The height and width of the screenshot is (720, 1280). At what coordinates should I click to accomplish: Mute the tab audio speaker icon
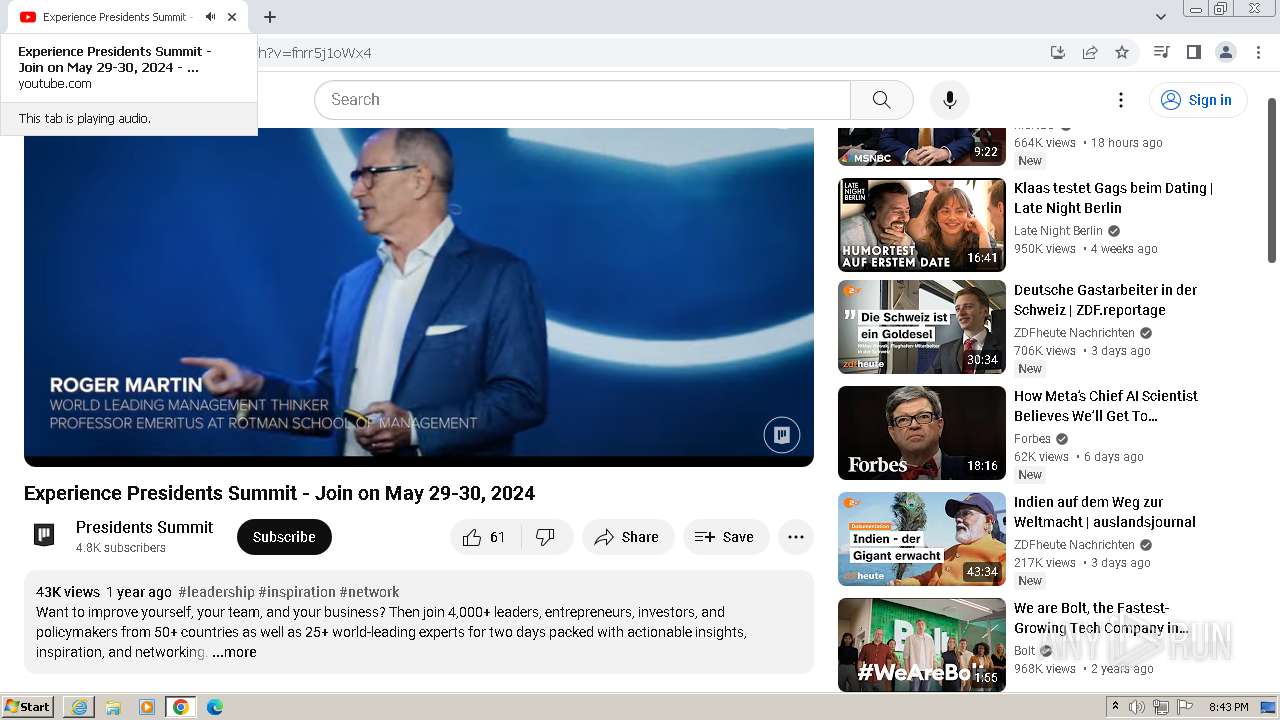point(210,17)
